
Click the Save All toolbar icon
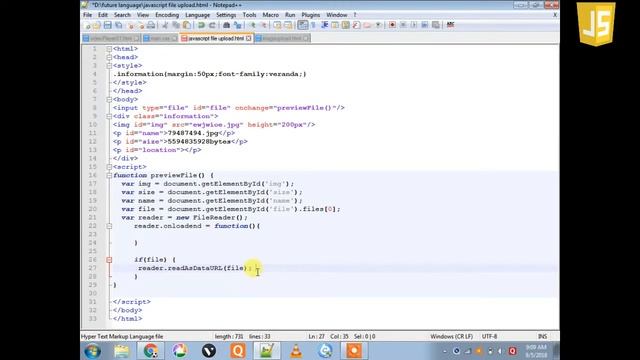(x=118, y=25)
